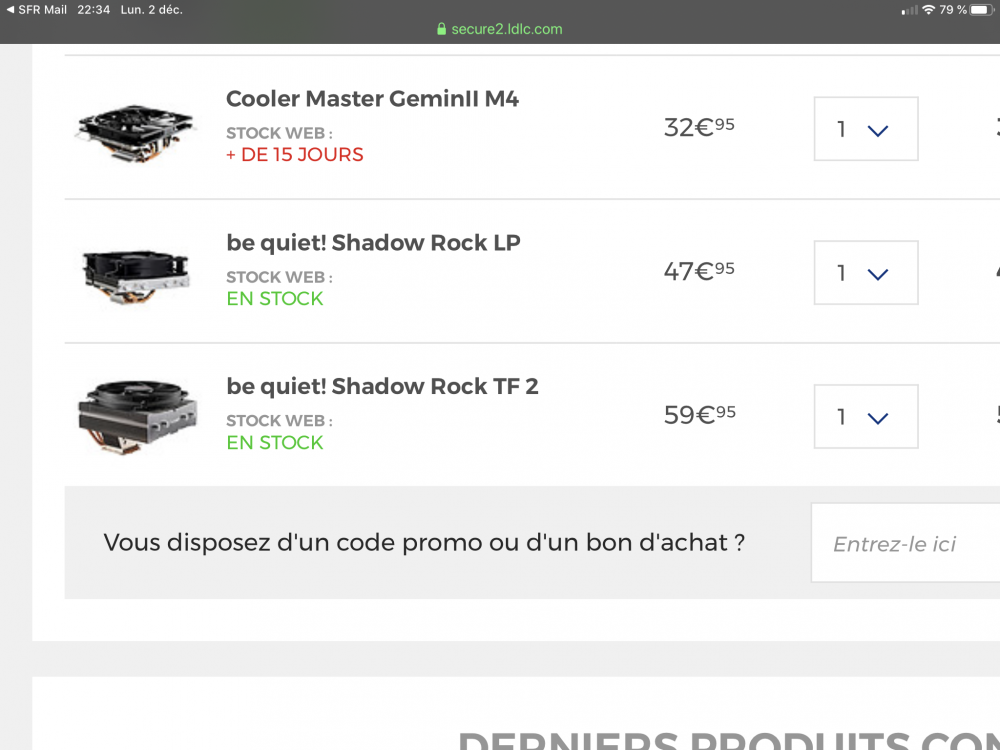This screenshot has width=1000, height=750.
Task: Tap the green lock icon in address bar
Action: [x=441, y=29]
